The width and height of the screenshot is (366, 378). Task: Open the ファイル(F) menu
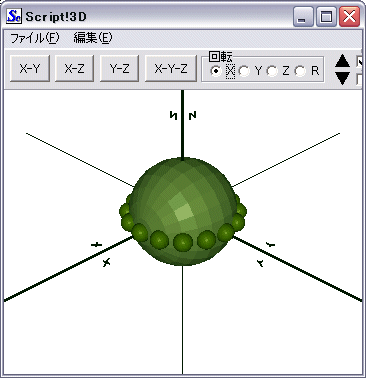35,38
